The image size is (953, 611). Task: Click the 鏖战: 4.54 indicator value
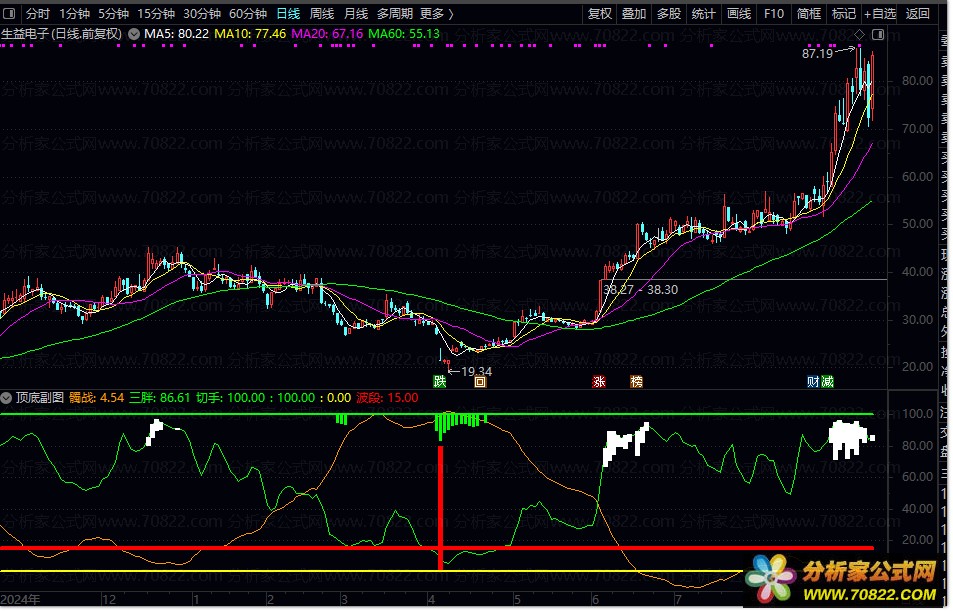97,398
